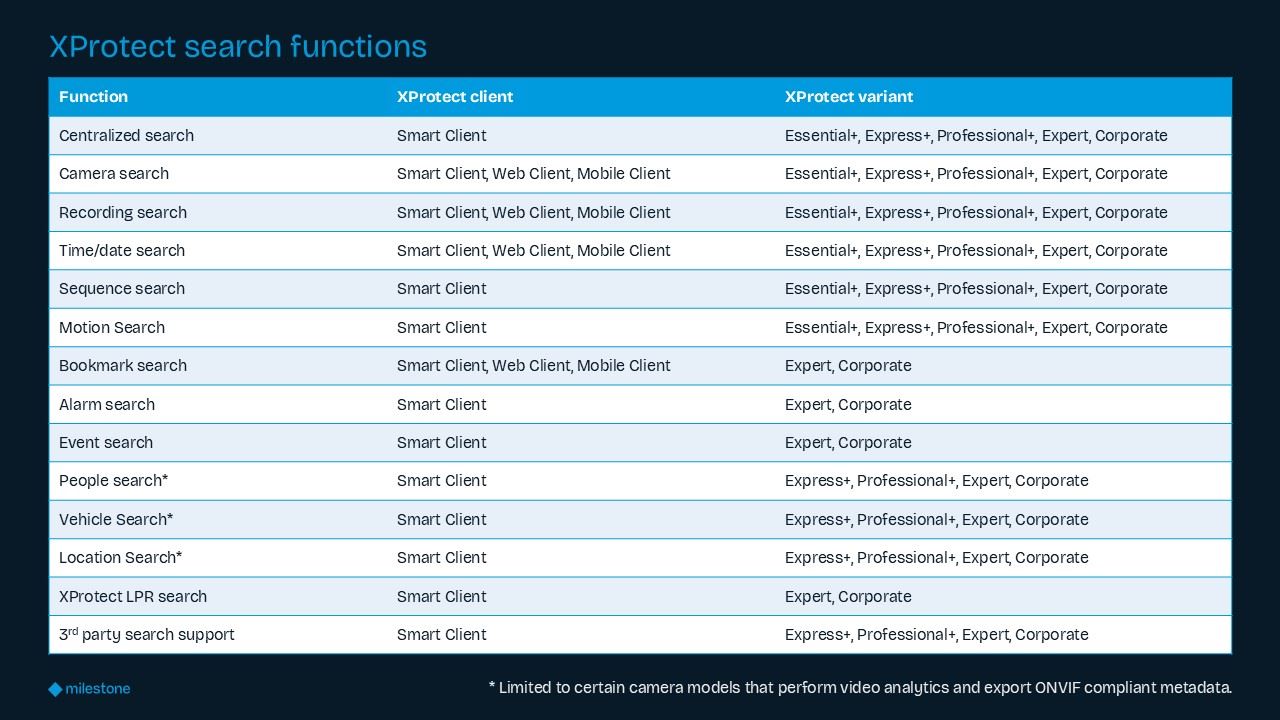Click the 'XProtect variant' column header
The width and height of the screenshot is (1280, 720).
848,97
